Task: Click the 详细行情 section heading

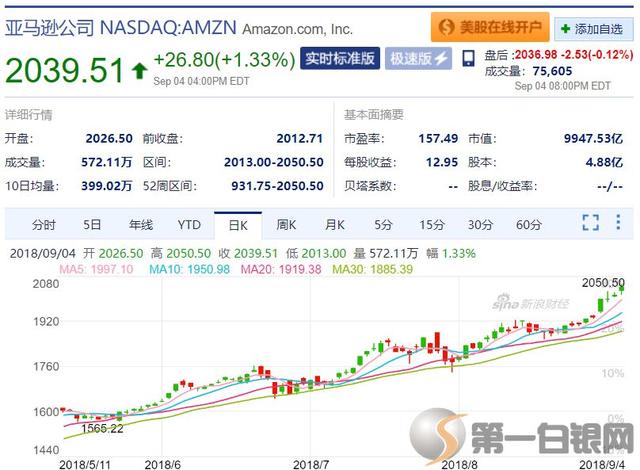Action: 29,115
